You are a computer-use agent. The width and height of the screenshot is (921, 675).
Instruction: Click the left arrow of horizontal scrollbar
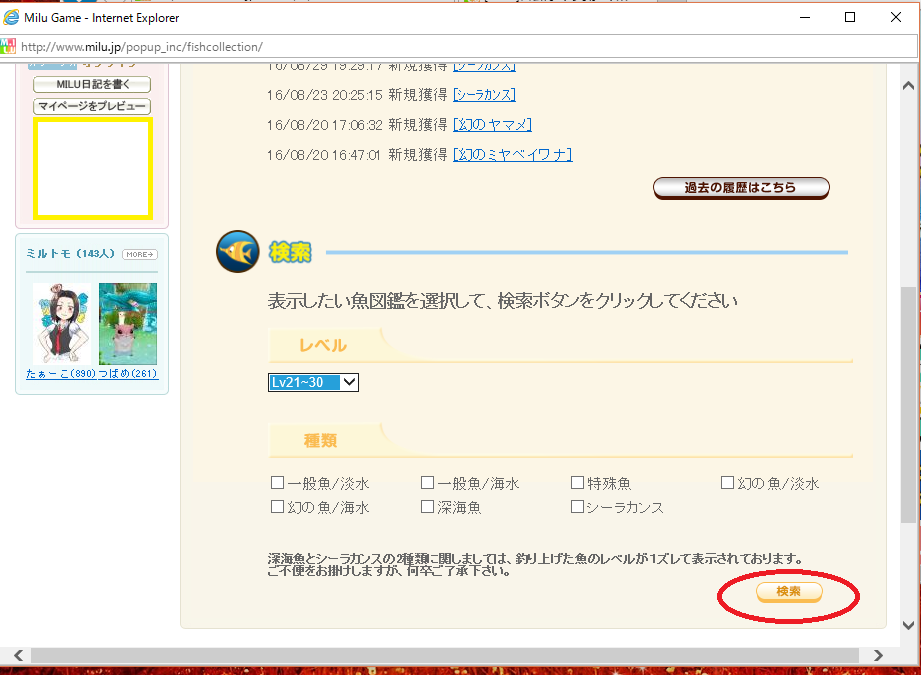click(17, 655)
